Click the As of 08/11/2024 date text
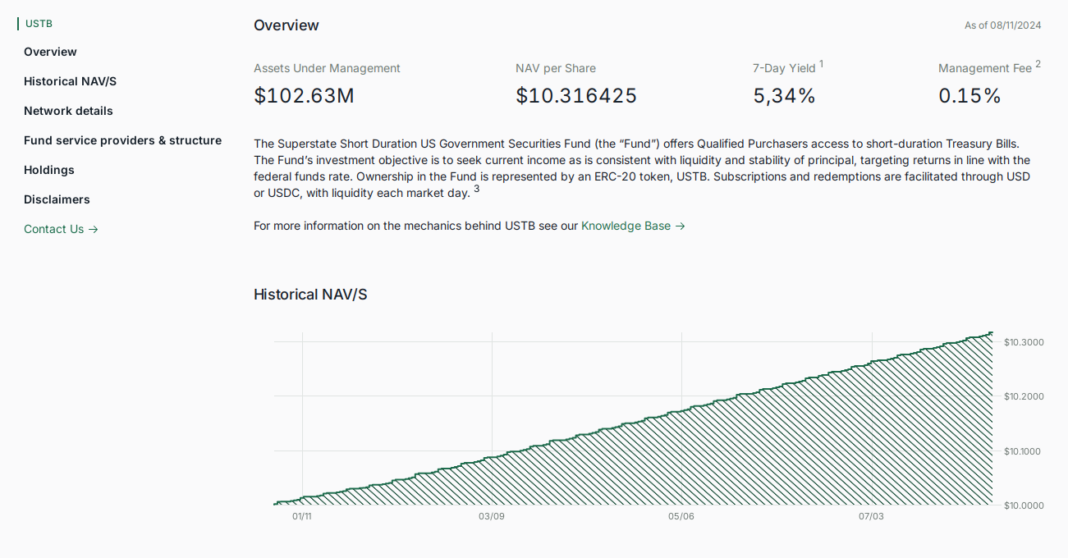This screenshot has height=558, width=1068. click(x=1002, y=26)
